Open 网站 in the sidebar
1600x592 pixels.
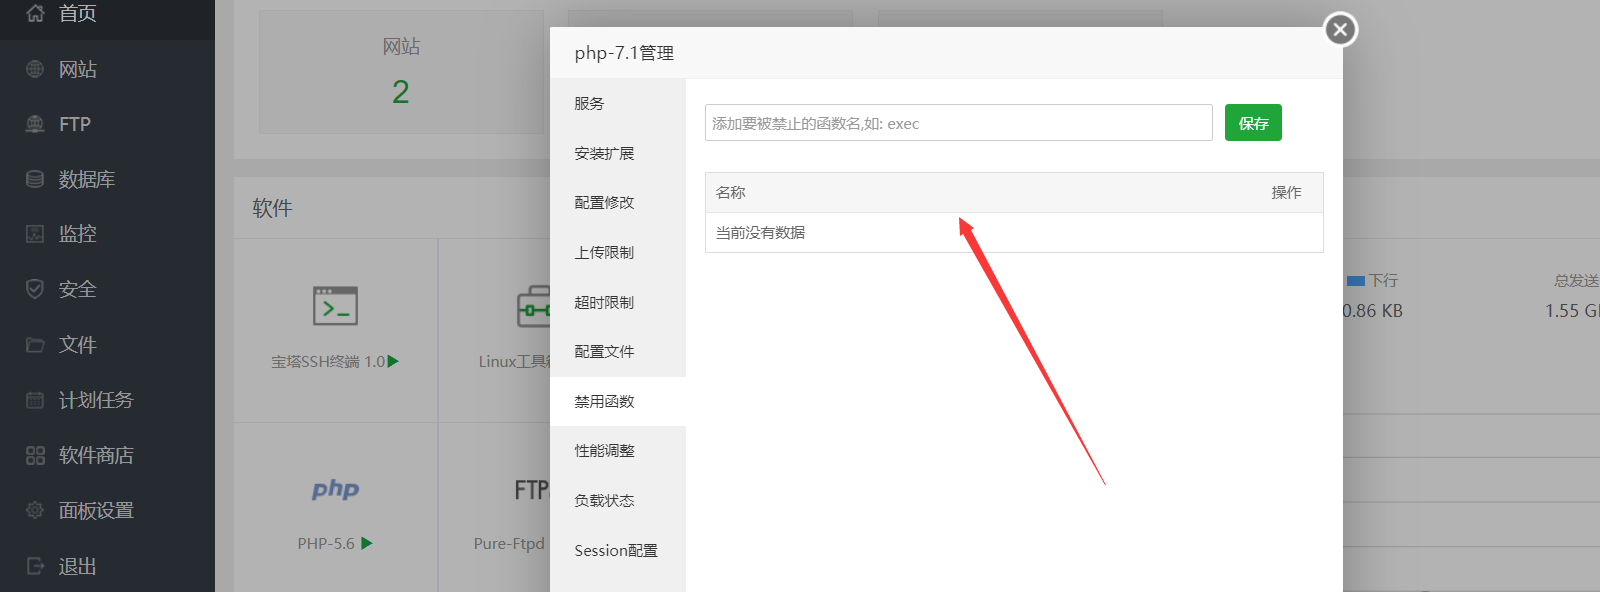tap(77, 69)
